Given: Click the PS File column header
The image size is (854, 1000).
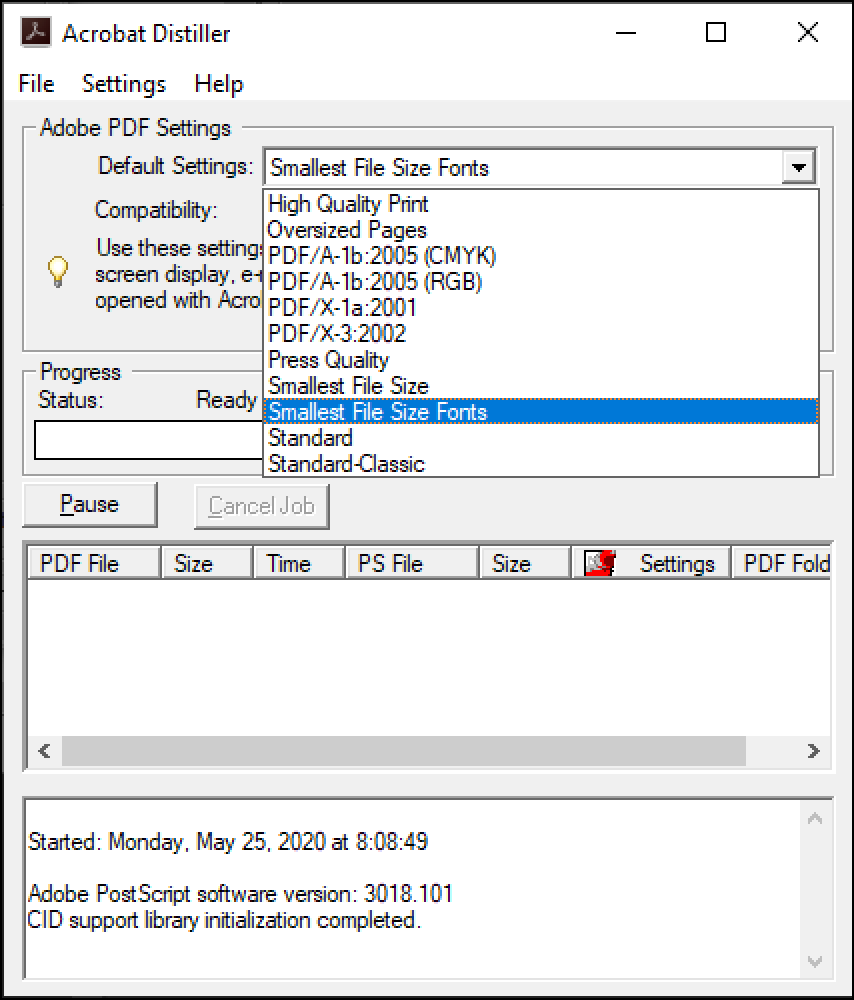Looking at the screenshot, I should (x=412, y=563).
